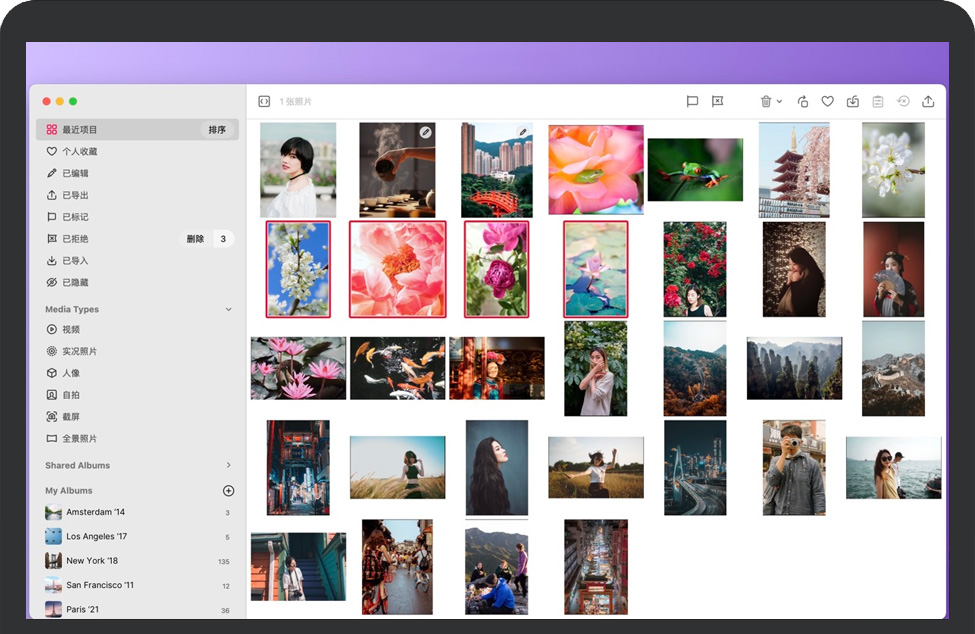This screenshot has height=634, width=975.
Task: Select 实况照片 under Media Types
Action: pyautogui.click(x=79, y=352)
